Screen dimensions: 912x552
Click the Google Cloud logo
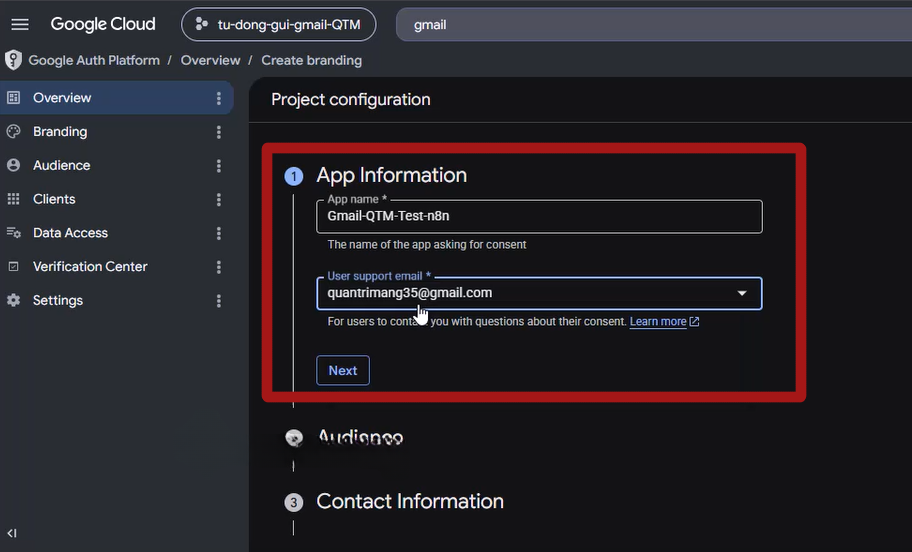[103, 24]
